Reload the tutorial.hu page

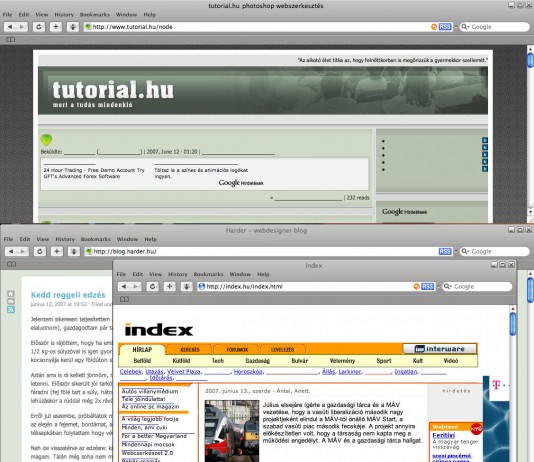[39, 27]
